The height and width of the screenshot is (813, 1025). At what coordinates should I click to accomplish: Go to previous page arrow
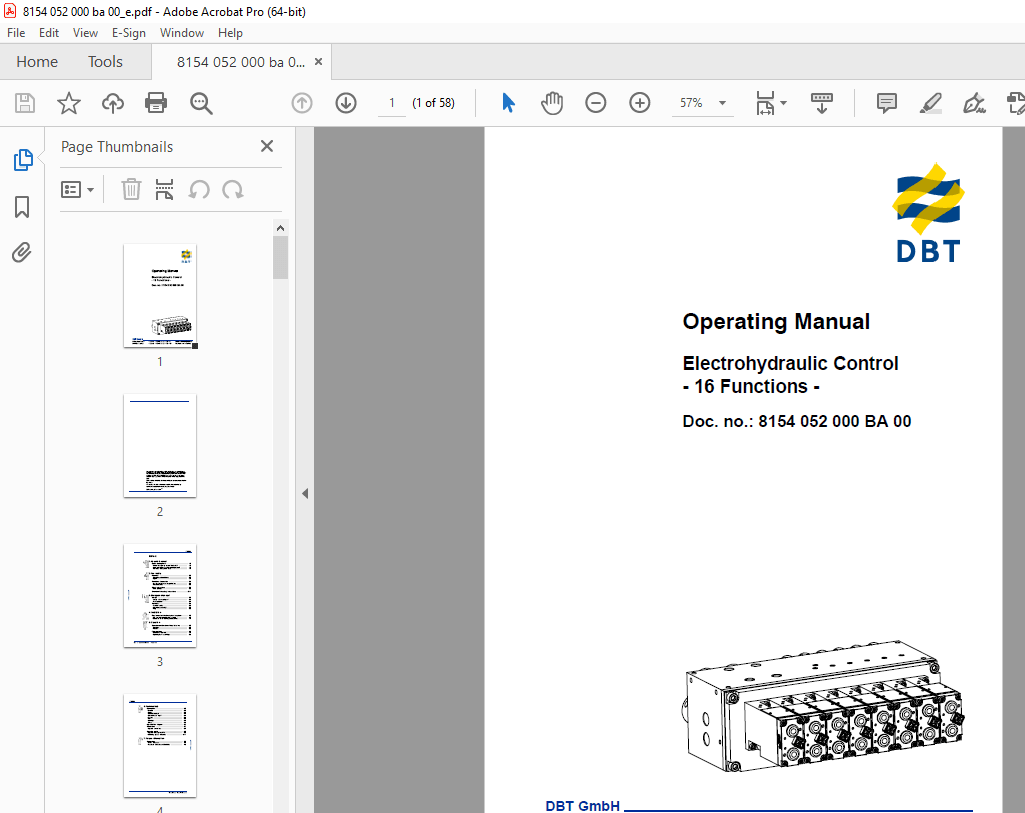[302, 103]
